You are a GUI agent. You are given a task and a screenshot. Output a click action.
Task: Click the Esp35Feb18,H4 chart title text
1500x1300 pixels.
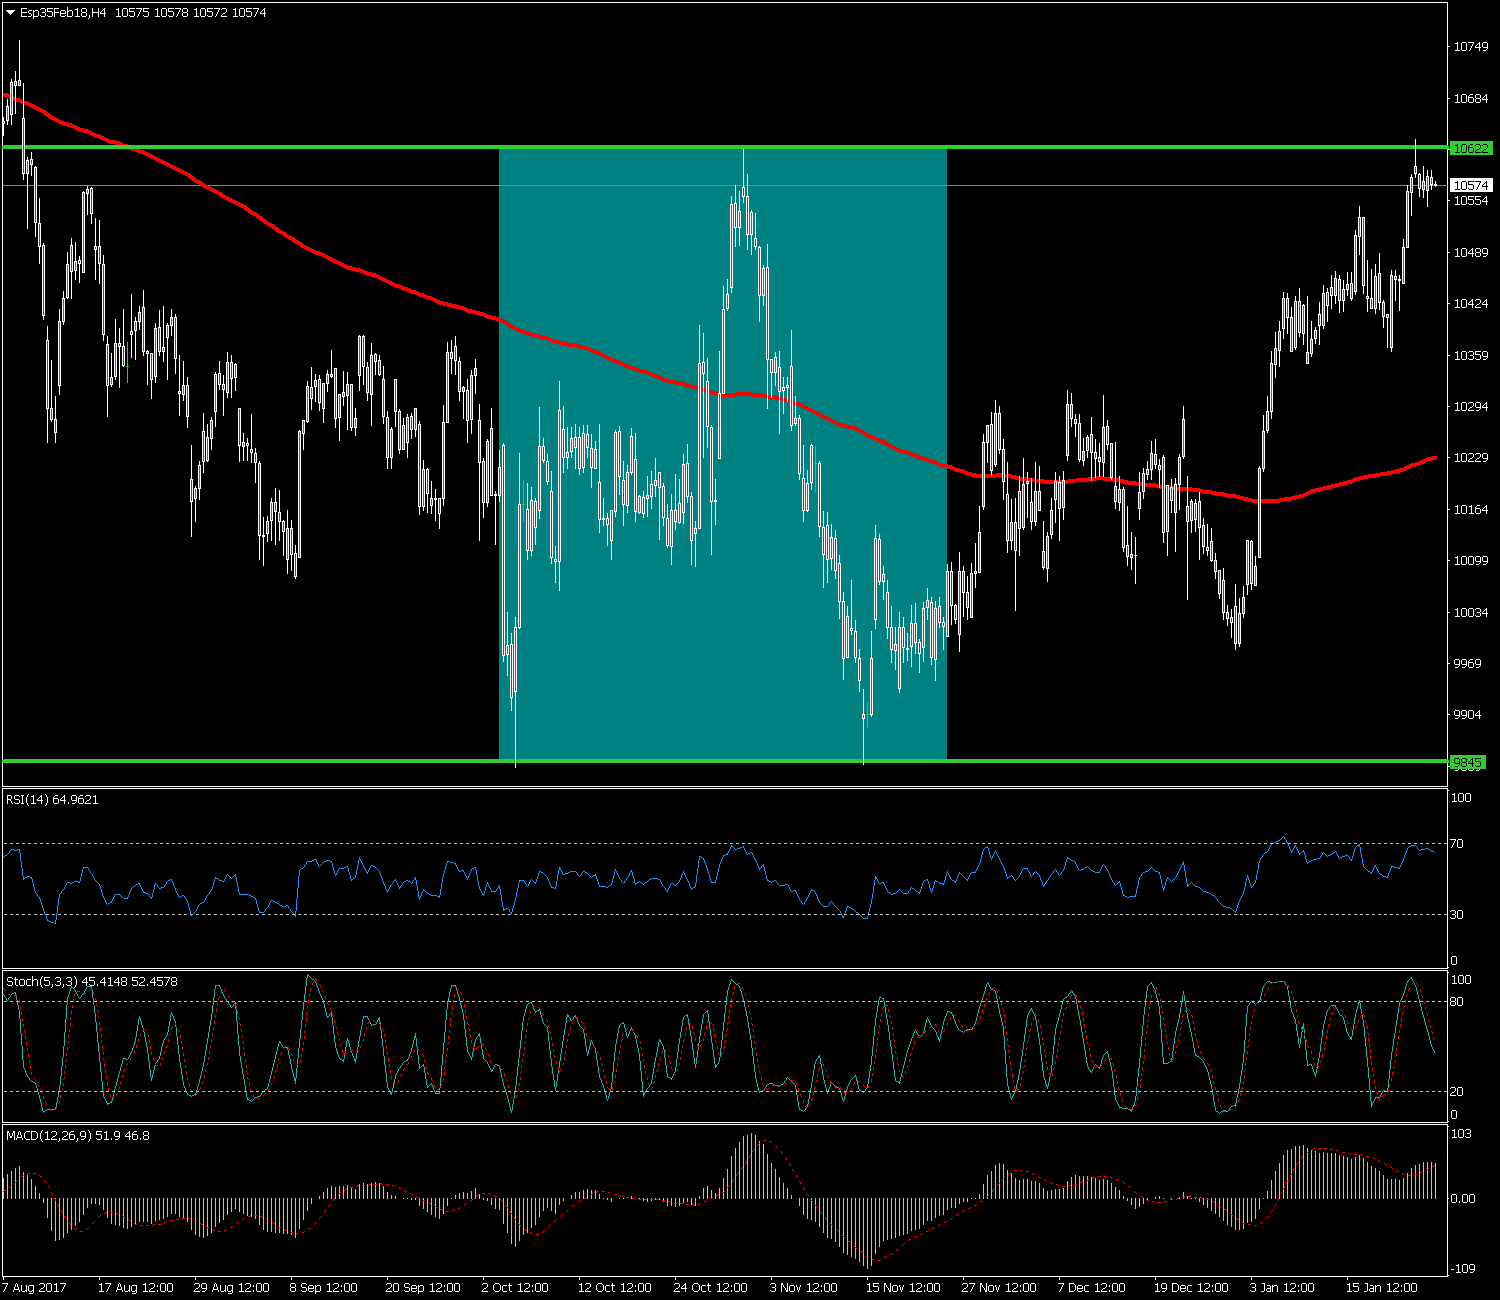(x=64, y=13)
